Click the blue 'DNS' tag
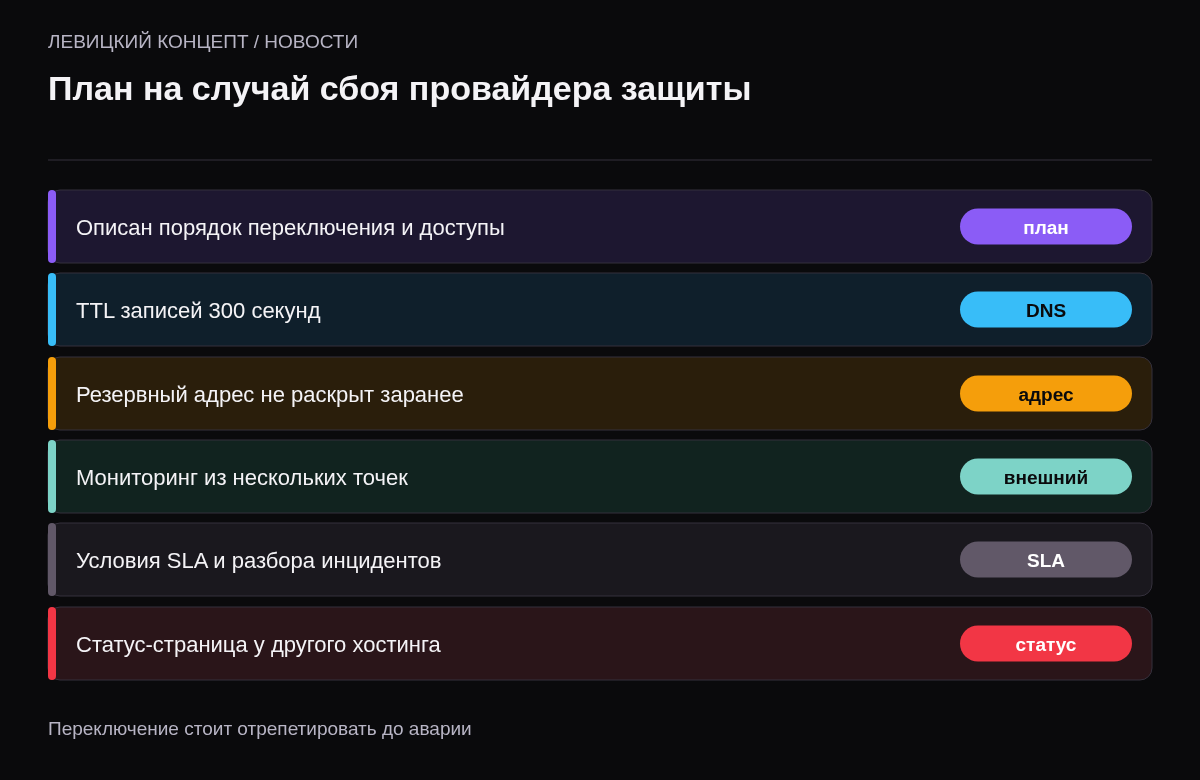 tap(1046, 310)
